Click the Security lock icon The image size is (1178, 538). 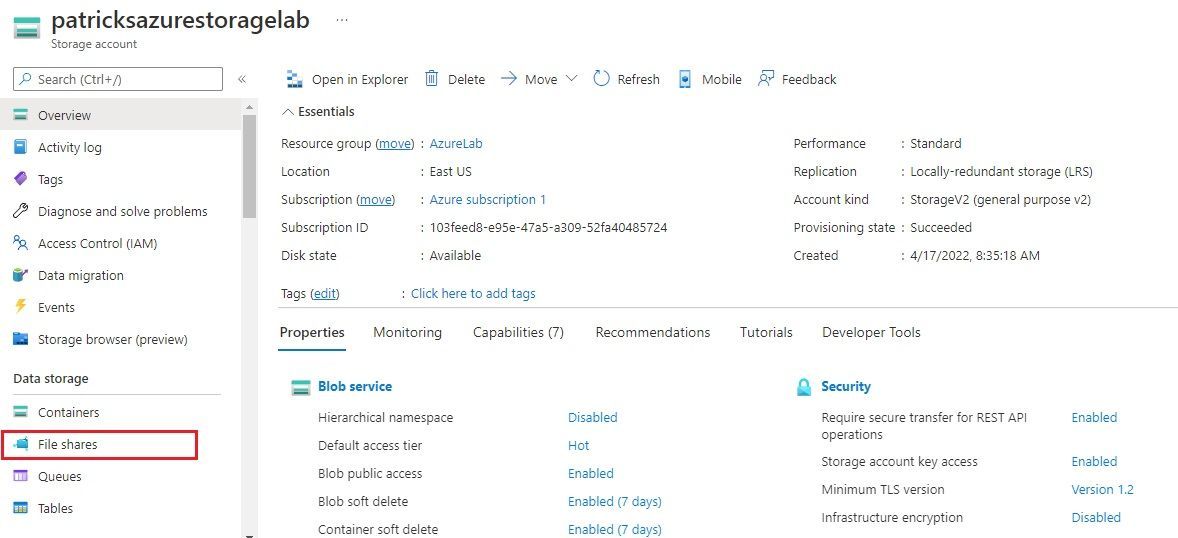click(804, 387)
